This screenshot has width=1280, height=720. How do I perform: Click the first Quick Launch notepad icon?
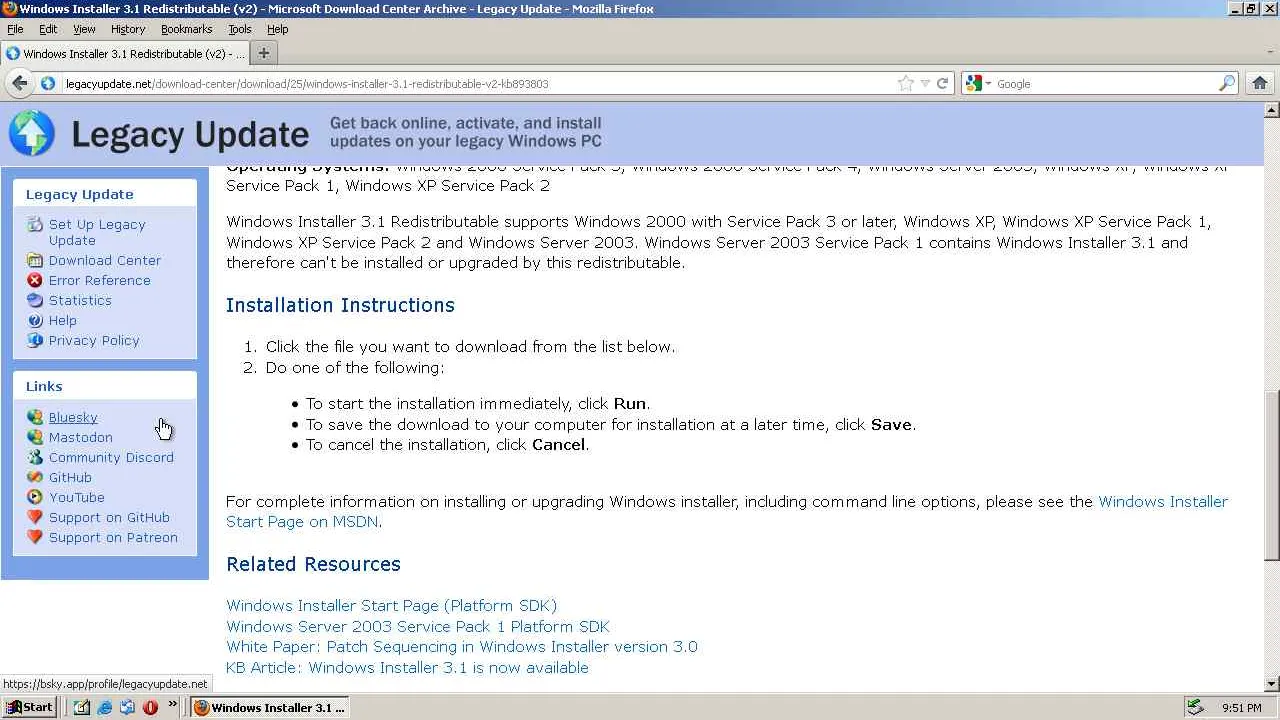82,707
